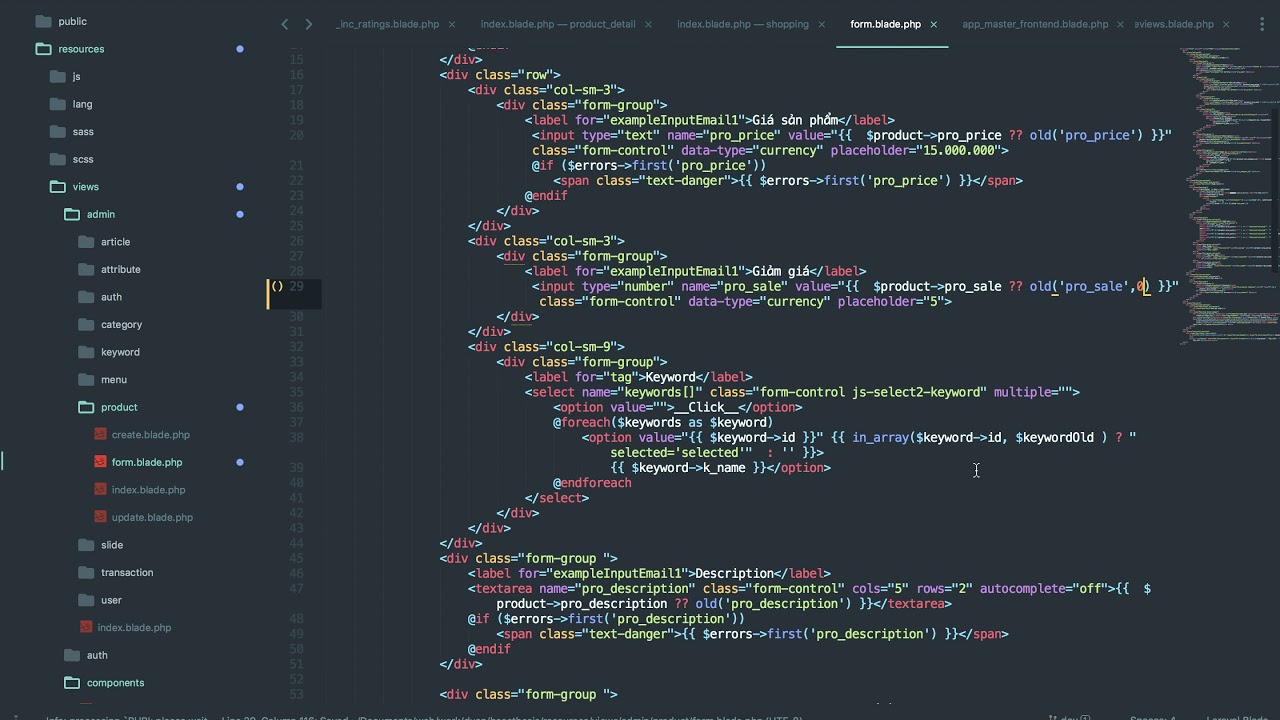This screenshot has width=1280, height=720.
Task: Select the form.blade.php tab
Action: [885, 24]
